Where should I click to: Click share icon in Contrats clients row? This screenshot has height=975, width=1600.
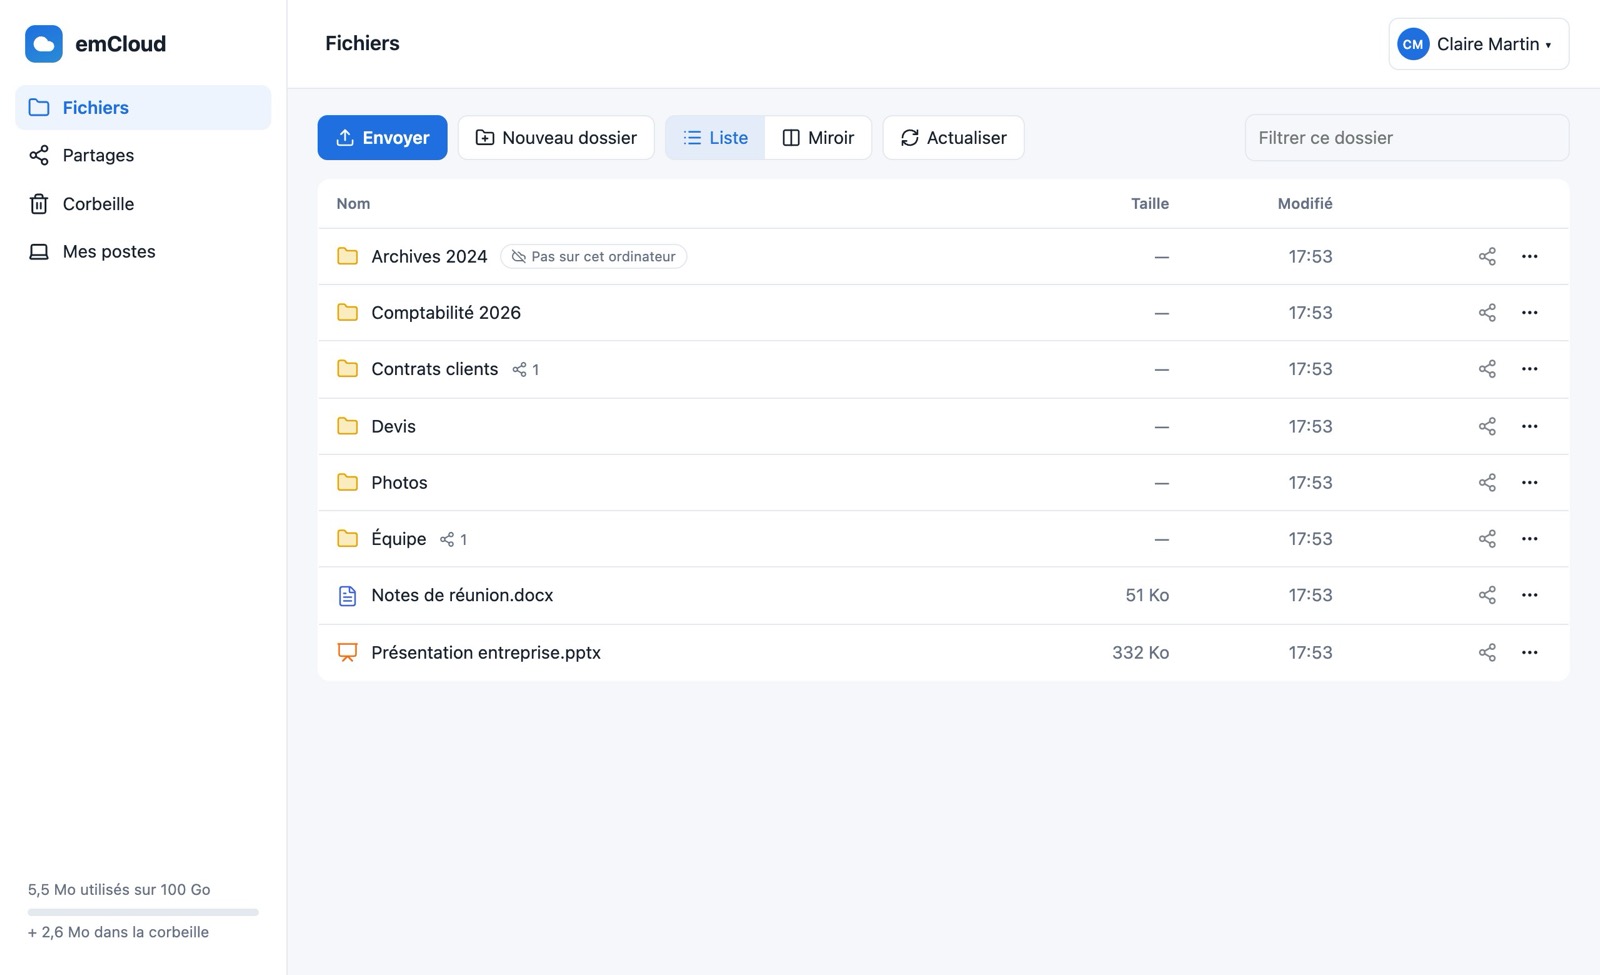(1487, 369)
